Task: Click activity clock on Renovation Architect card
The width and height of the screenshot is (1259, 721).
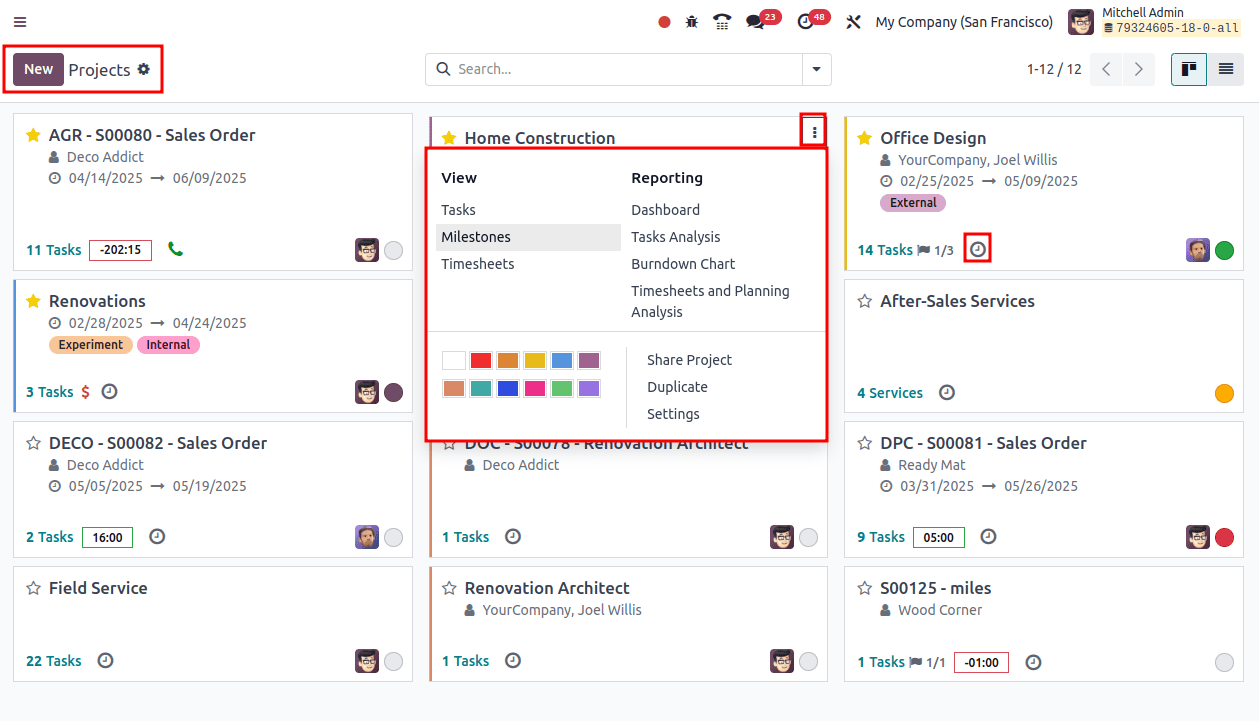Action: [x=513, y=660]
